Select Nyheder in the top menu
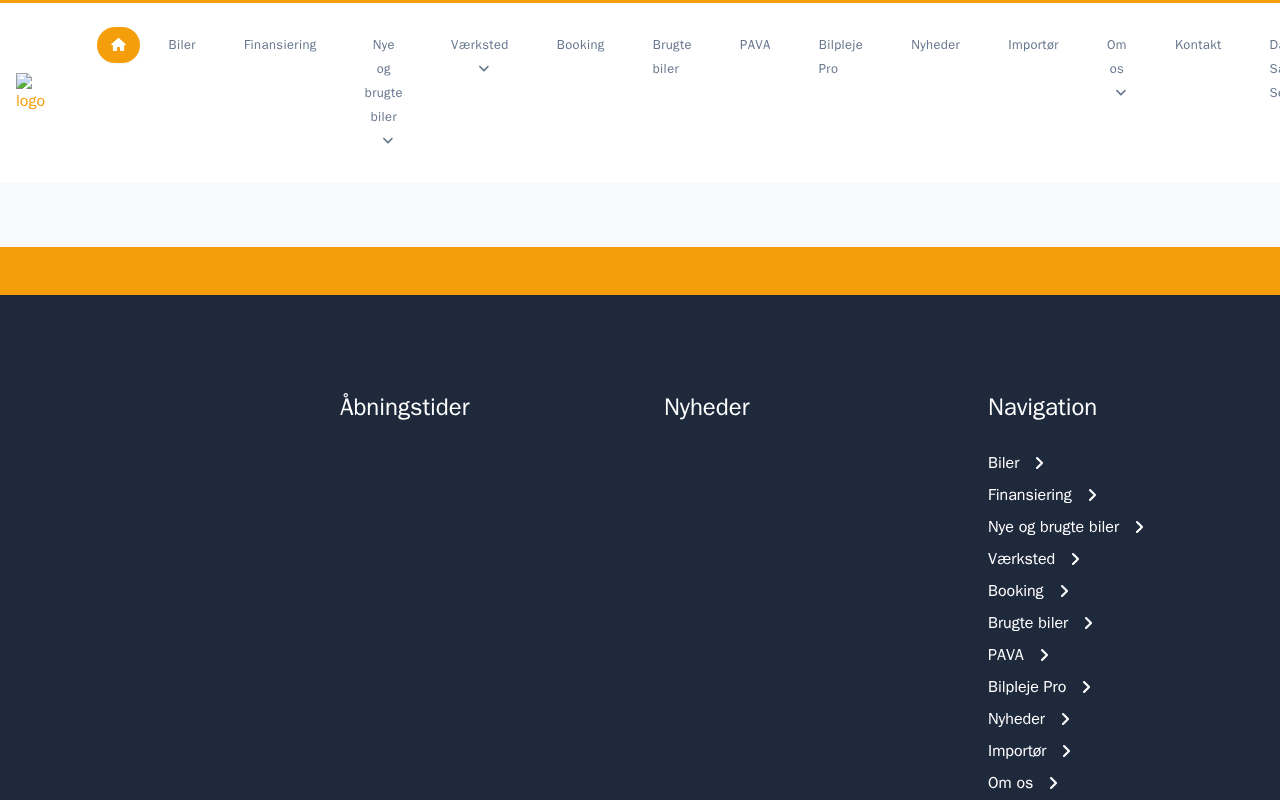 [935, 45]
